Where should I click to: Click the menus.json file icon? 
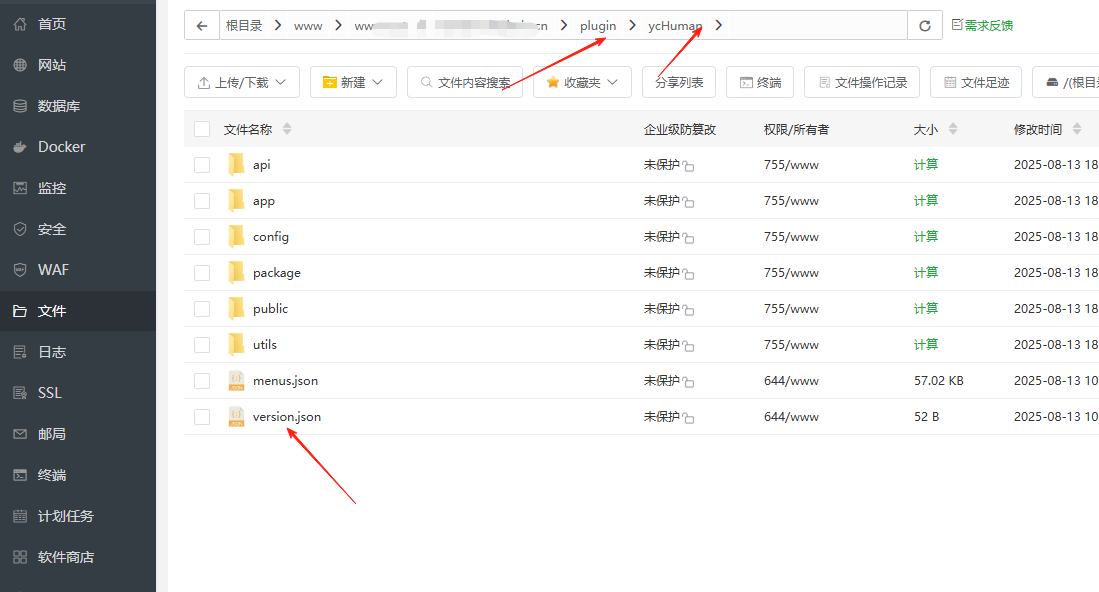pyautogui.click(x=236, y=380)
